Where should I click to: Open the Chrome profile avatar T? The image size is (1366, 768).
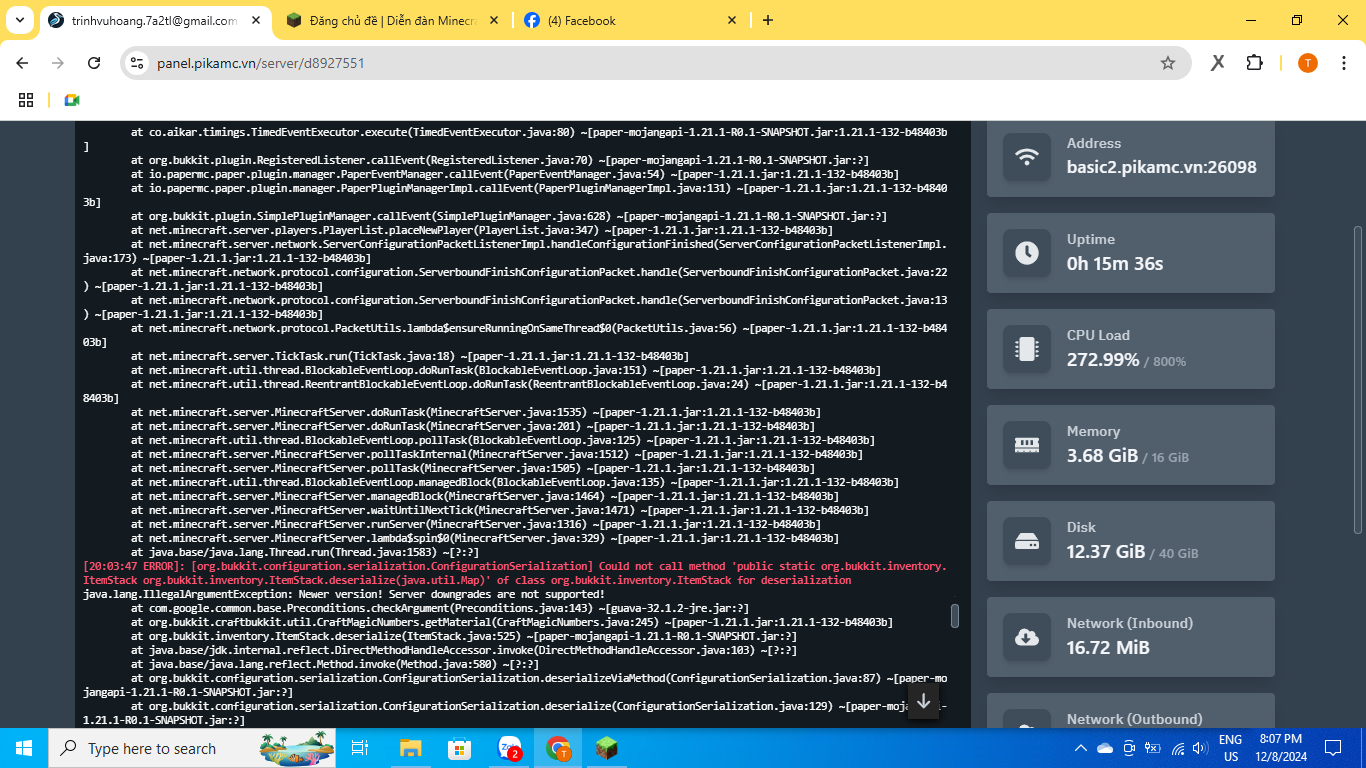point(1308,63)
